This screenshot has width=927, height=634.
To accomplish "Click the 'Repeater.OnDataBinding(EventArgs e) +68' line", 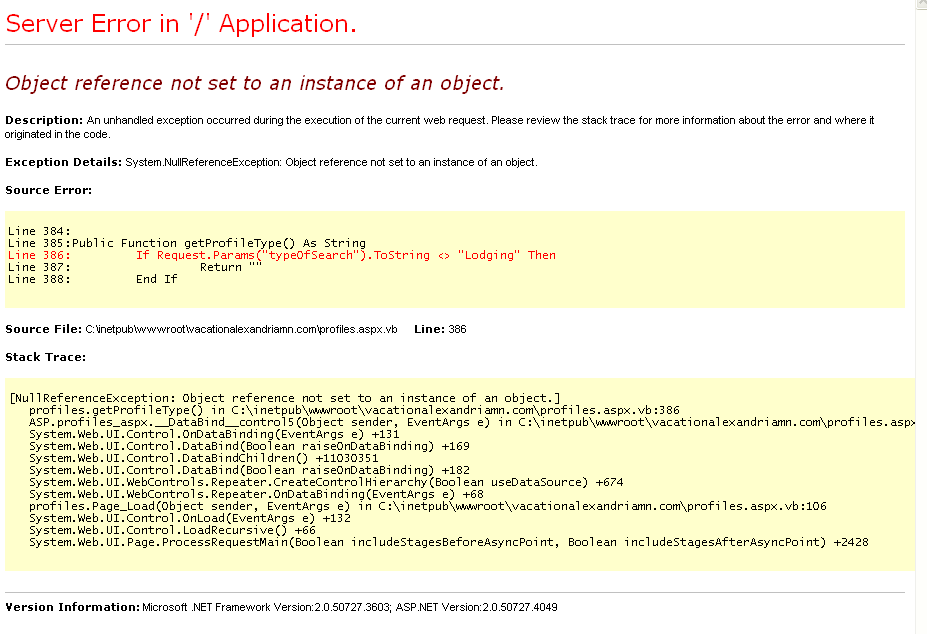I will (256, 494).
